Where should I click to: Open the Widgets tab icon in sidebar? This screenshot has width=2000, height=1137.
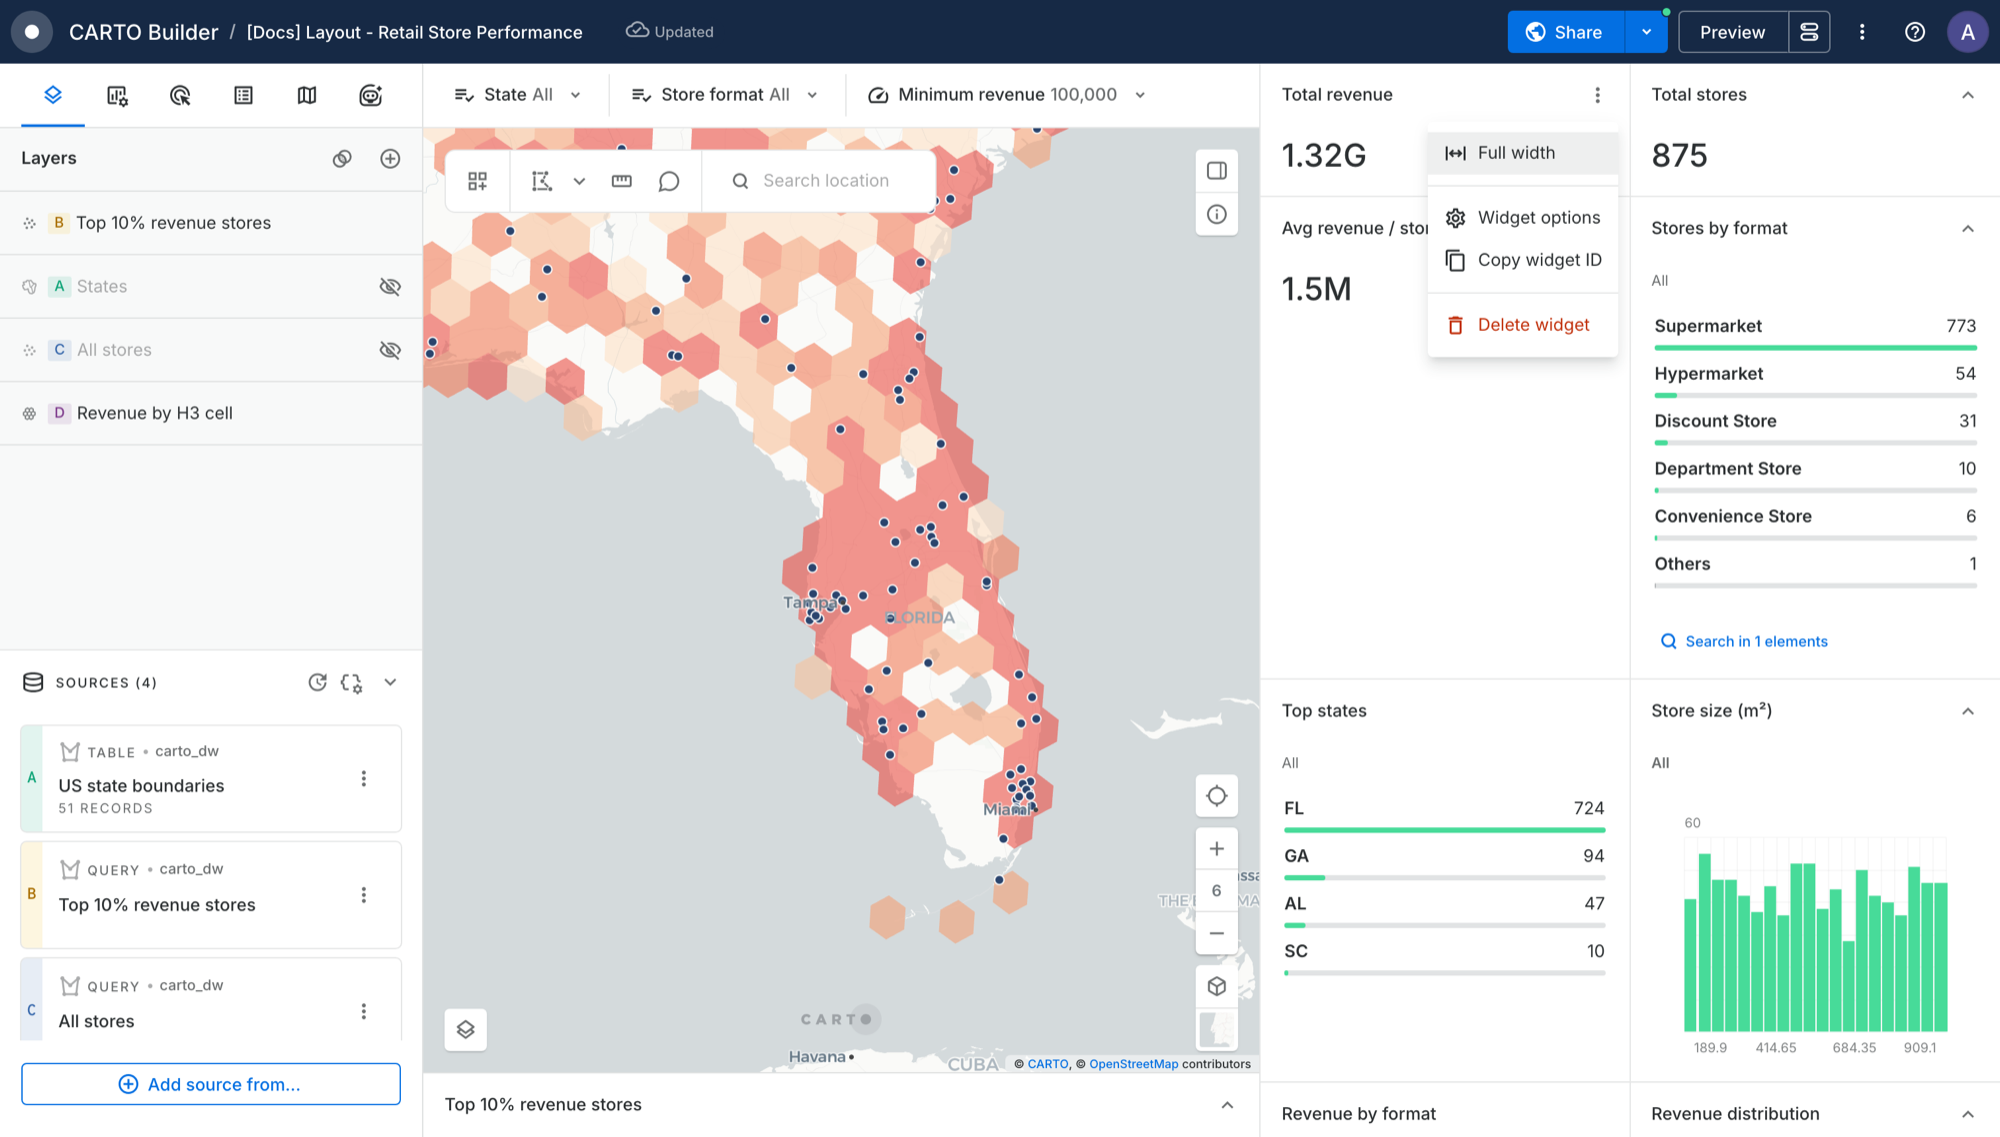point(117,95)
